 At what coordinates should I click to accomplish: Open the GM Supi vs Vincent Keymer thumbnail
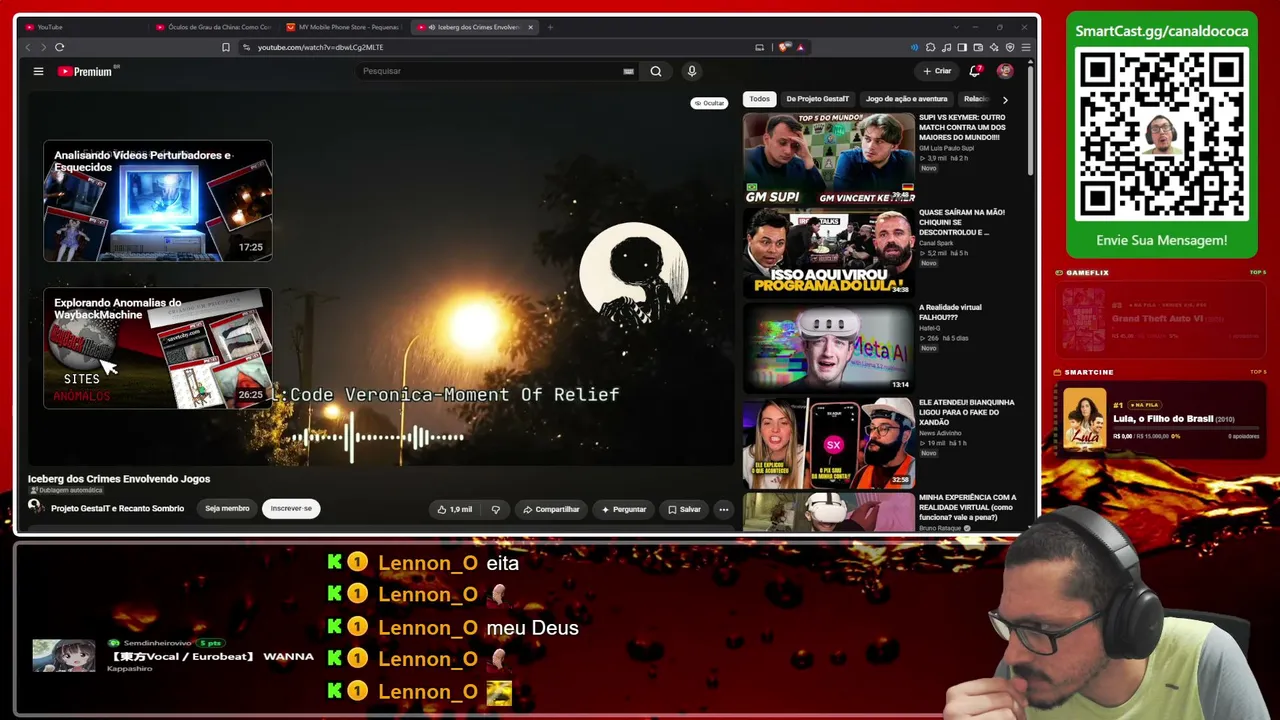click(829, 158)
